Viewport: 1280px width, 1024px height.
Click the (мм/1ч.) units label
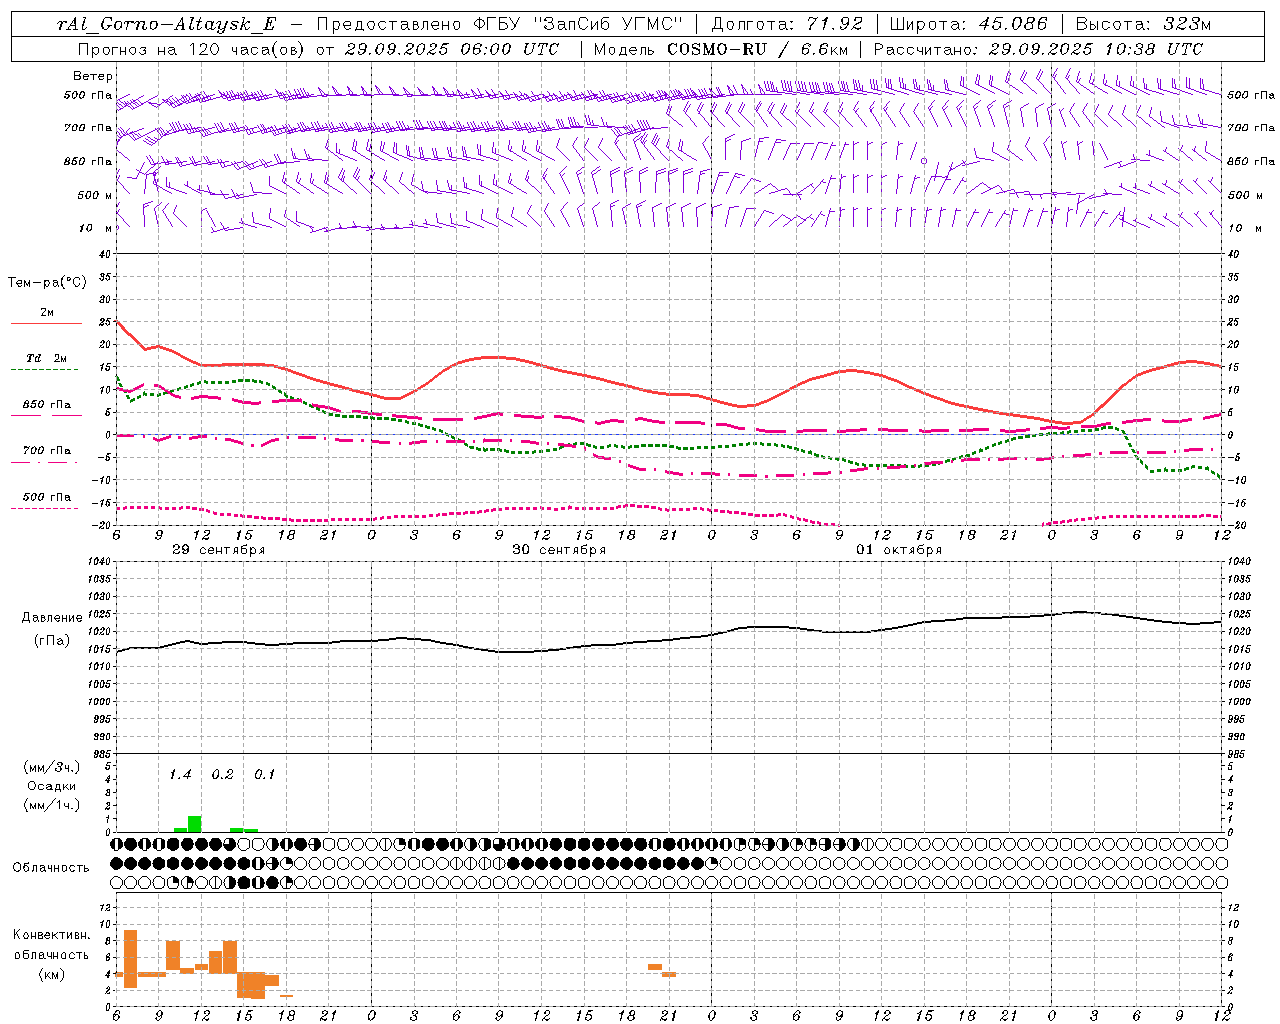(x=51, y=805)
